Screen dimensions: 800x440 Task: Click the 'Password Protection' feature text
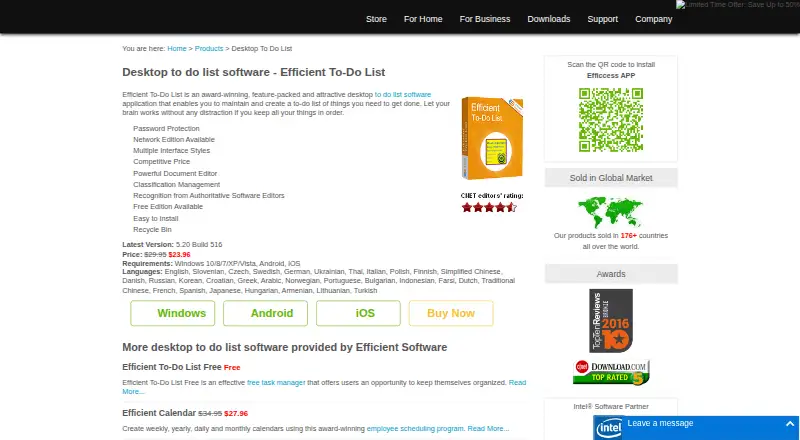(x=166, y=129)
